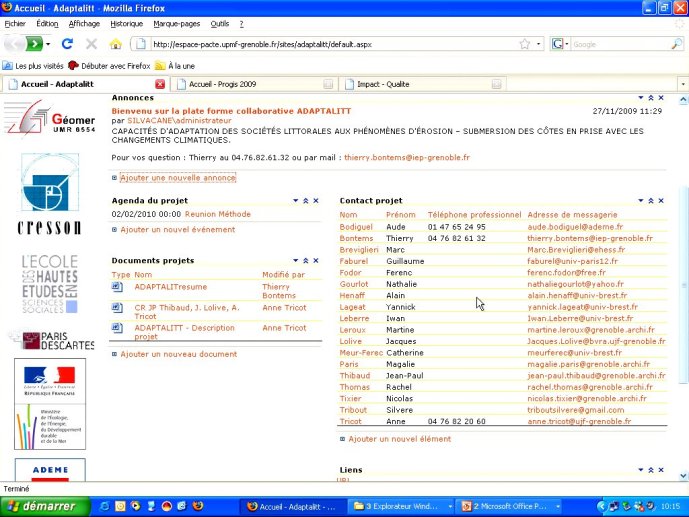
Task: Email thierry.bontems@iep-grenoble.fr in the announcement
Action: pyautogui.click(x=407, y=157)
